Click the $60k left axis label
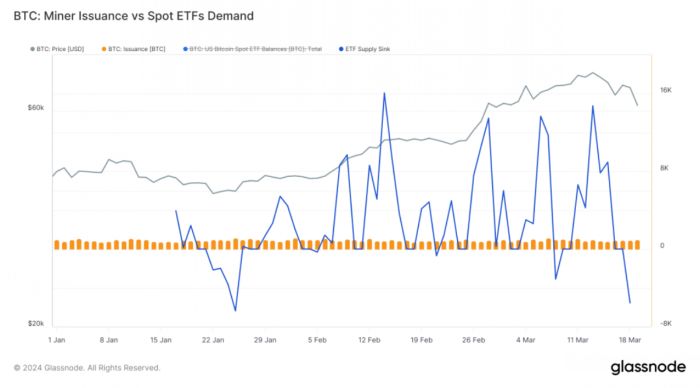700x388 pixels. [36, 108]
